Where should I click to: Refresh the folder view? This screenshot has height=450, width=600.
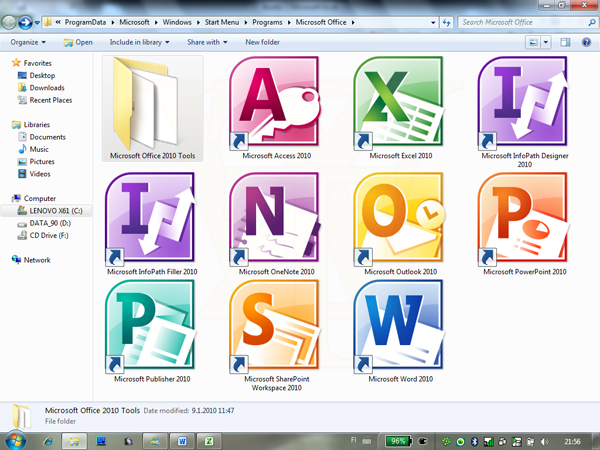(x=447, y=22)
